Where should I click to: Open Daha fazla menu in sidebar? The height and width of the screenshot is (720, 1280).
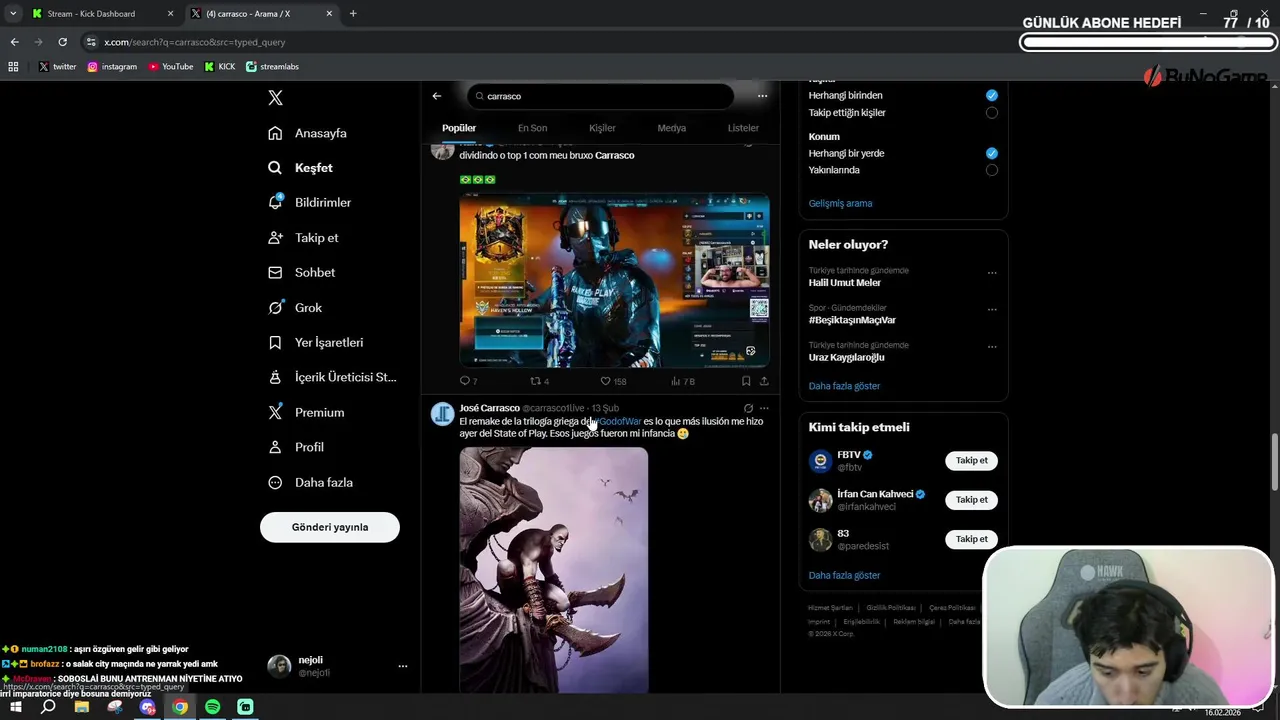point(311,482)
